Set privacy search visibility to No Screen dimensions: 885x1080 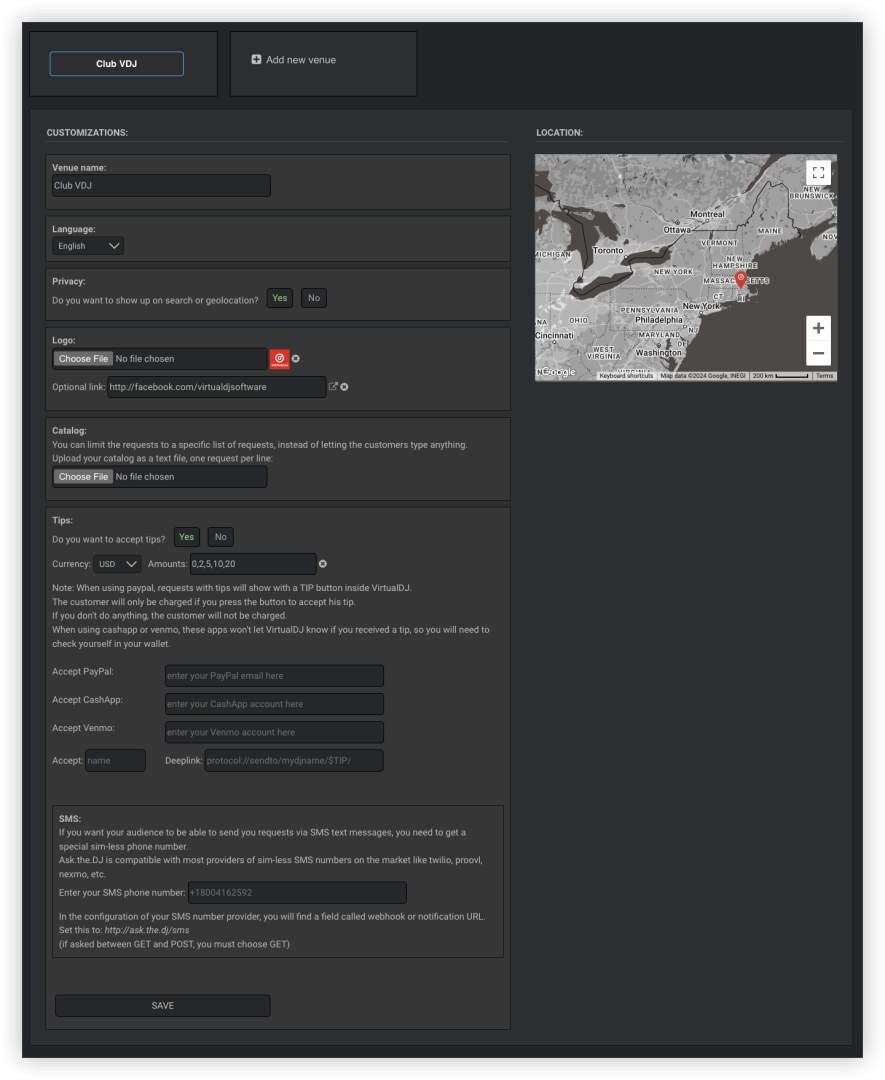(313, 298)
